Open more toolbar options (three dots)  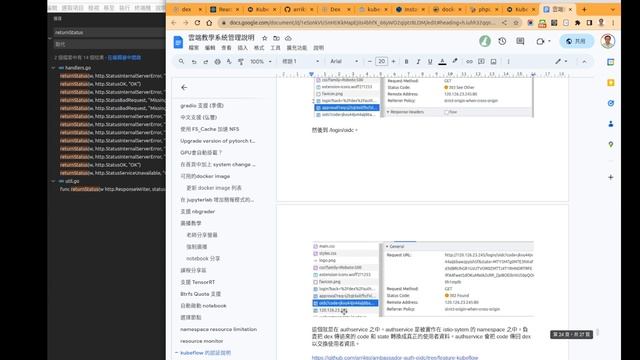[x=509, y=62]
